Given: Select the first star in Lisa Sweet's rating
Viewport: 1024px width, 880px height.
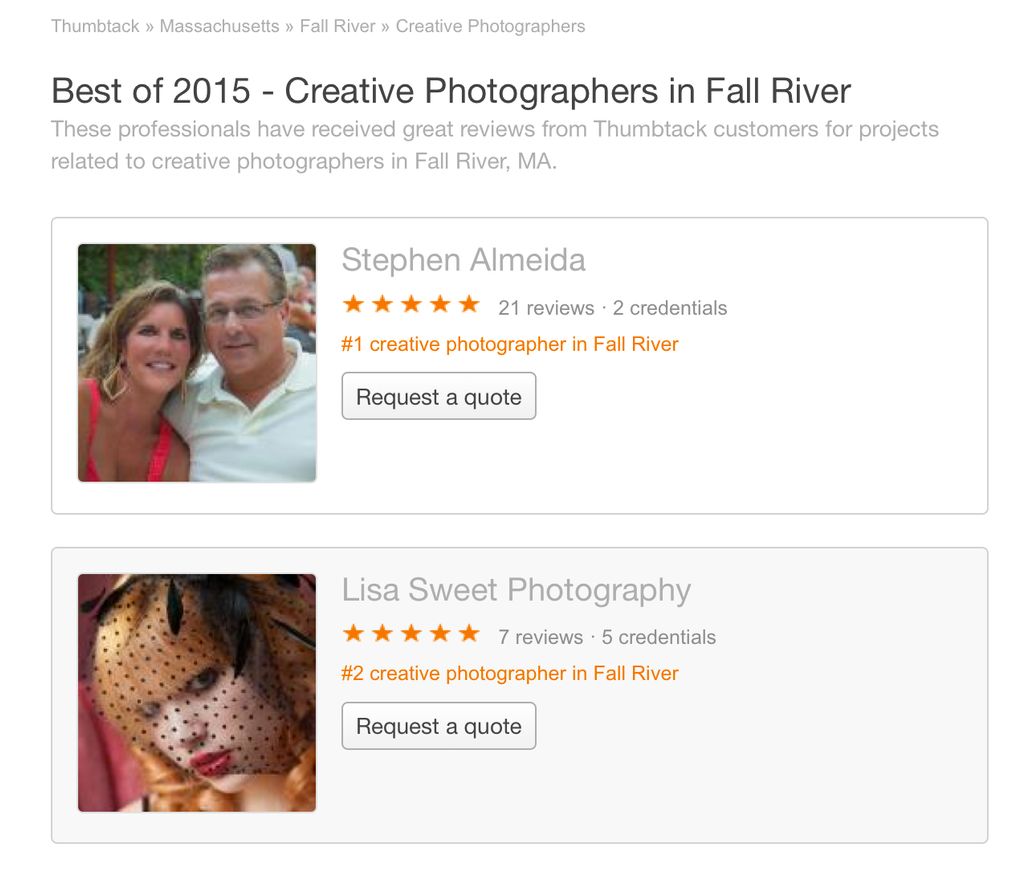Looking at the screenshot, I should pos(351,632).
